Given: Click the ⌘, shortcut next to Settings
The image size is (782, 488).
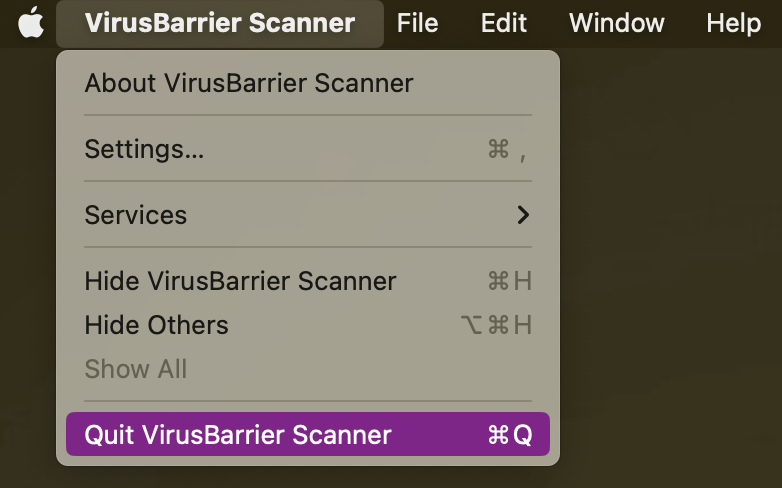Looking at the screenshot, I should [507, 150].
